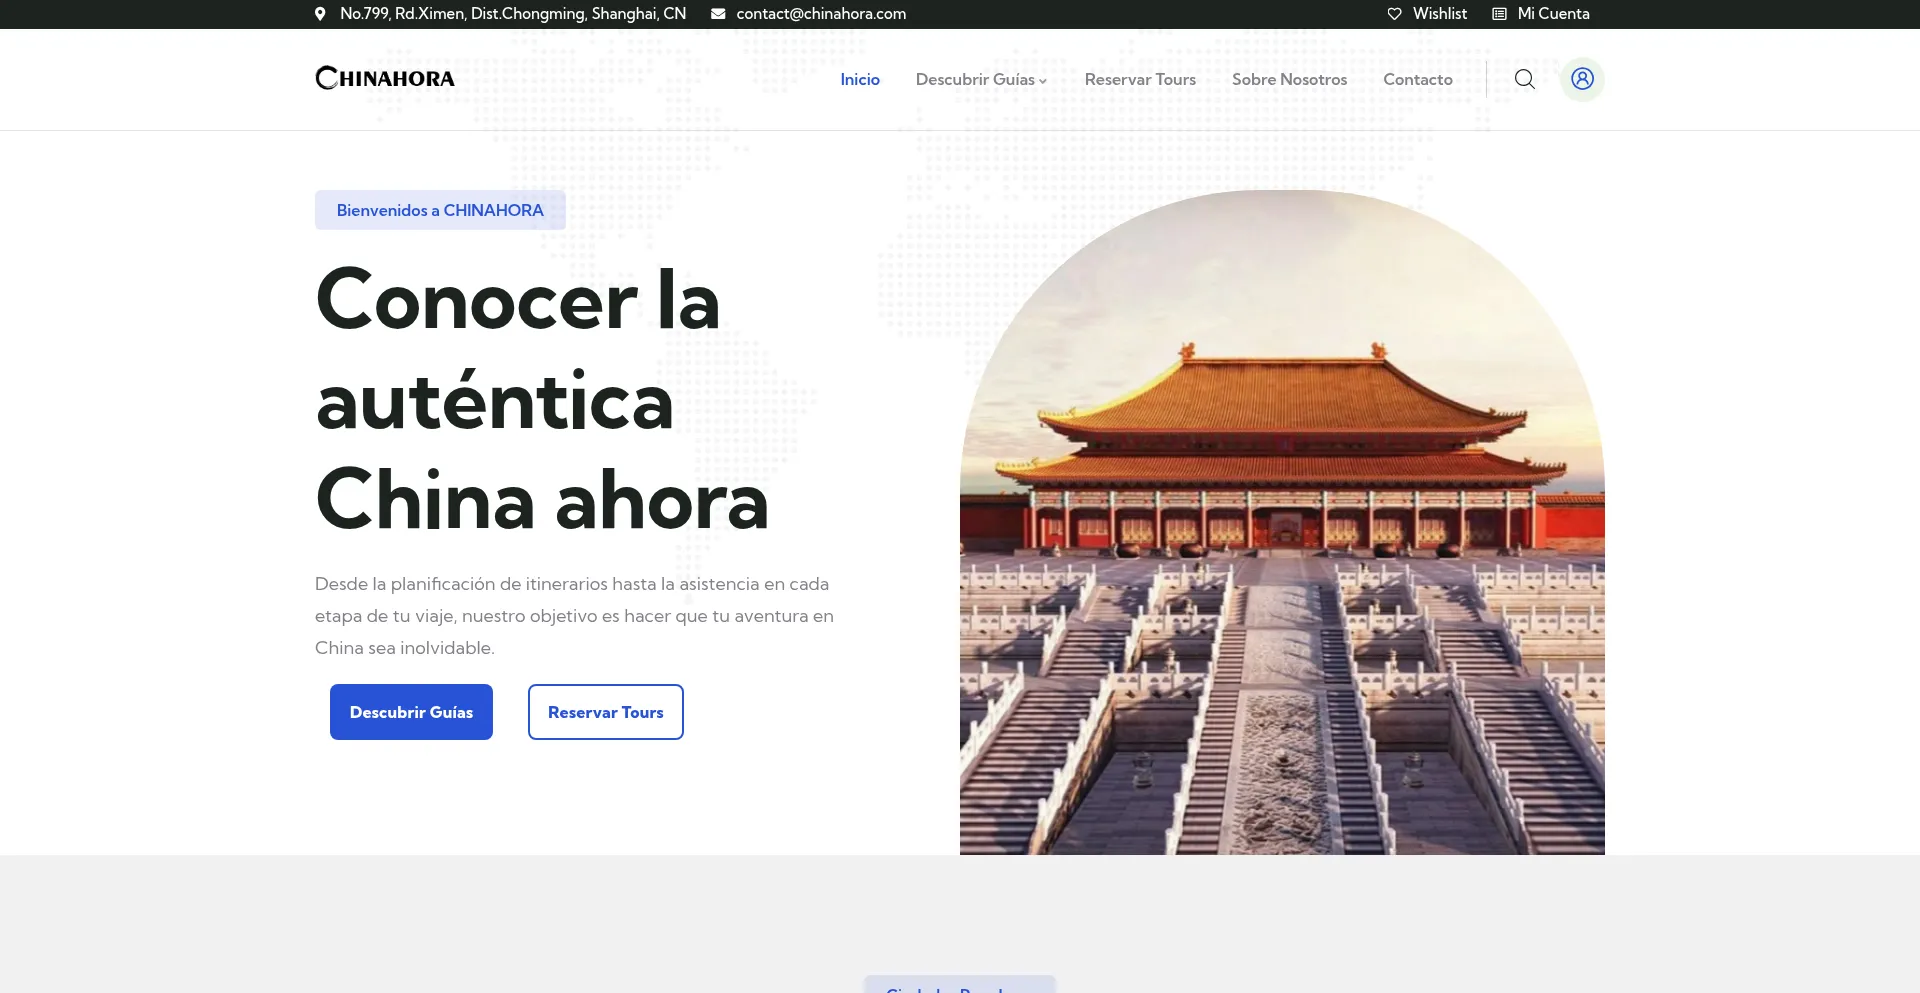
Task: Navigate to Sobre Nosotros page
Action: pos(1289,79)
